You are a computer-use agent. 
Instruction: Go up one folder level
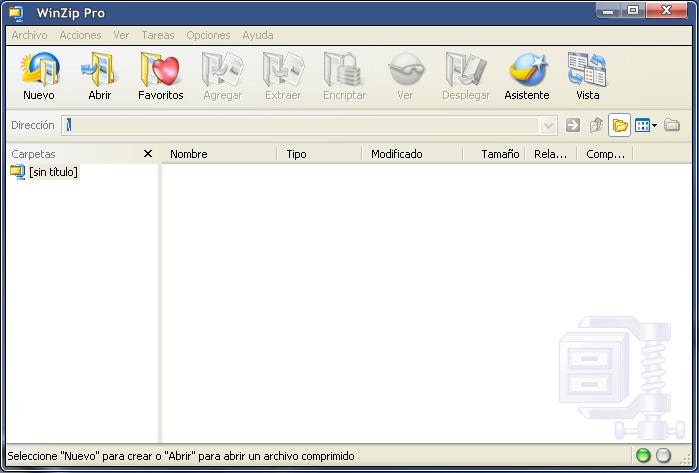coord(596,125)
